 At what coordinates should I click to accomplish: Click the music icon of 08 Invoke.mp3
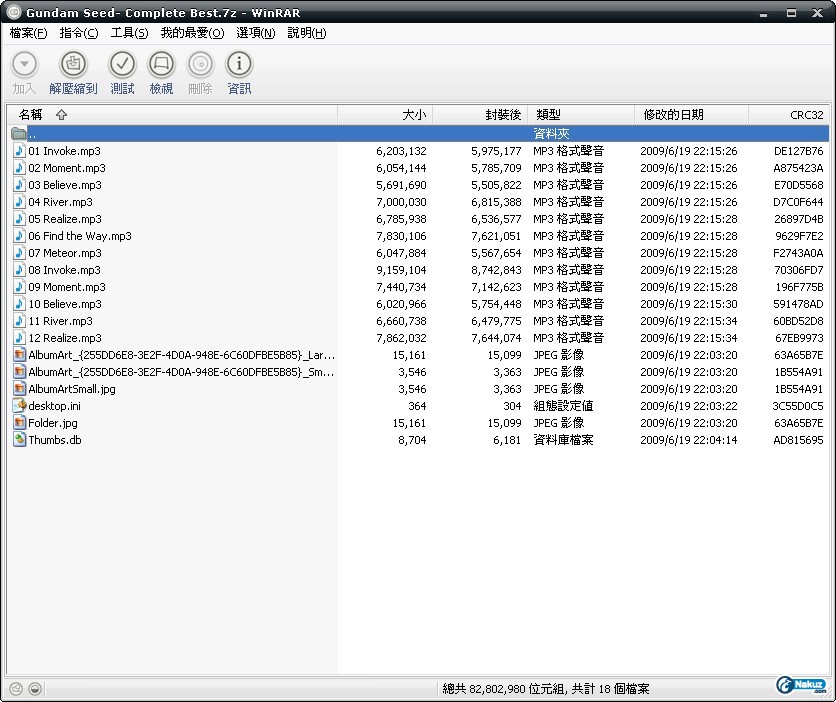[19, 270]
